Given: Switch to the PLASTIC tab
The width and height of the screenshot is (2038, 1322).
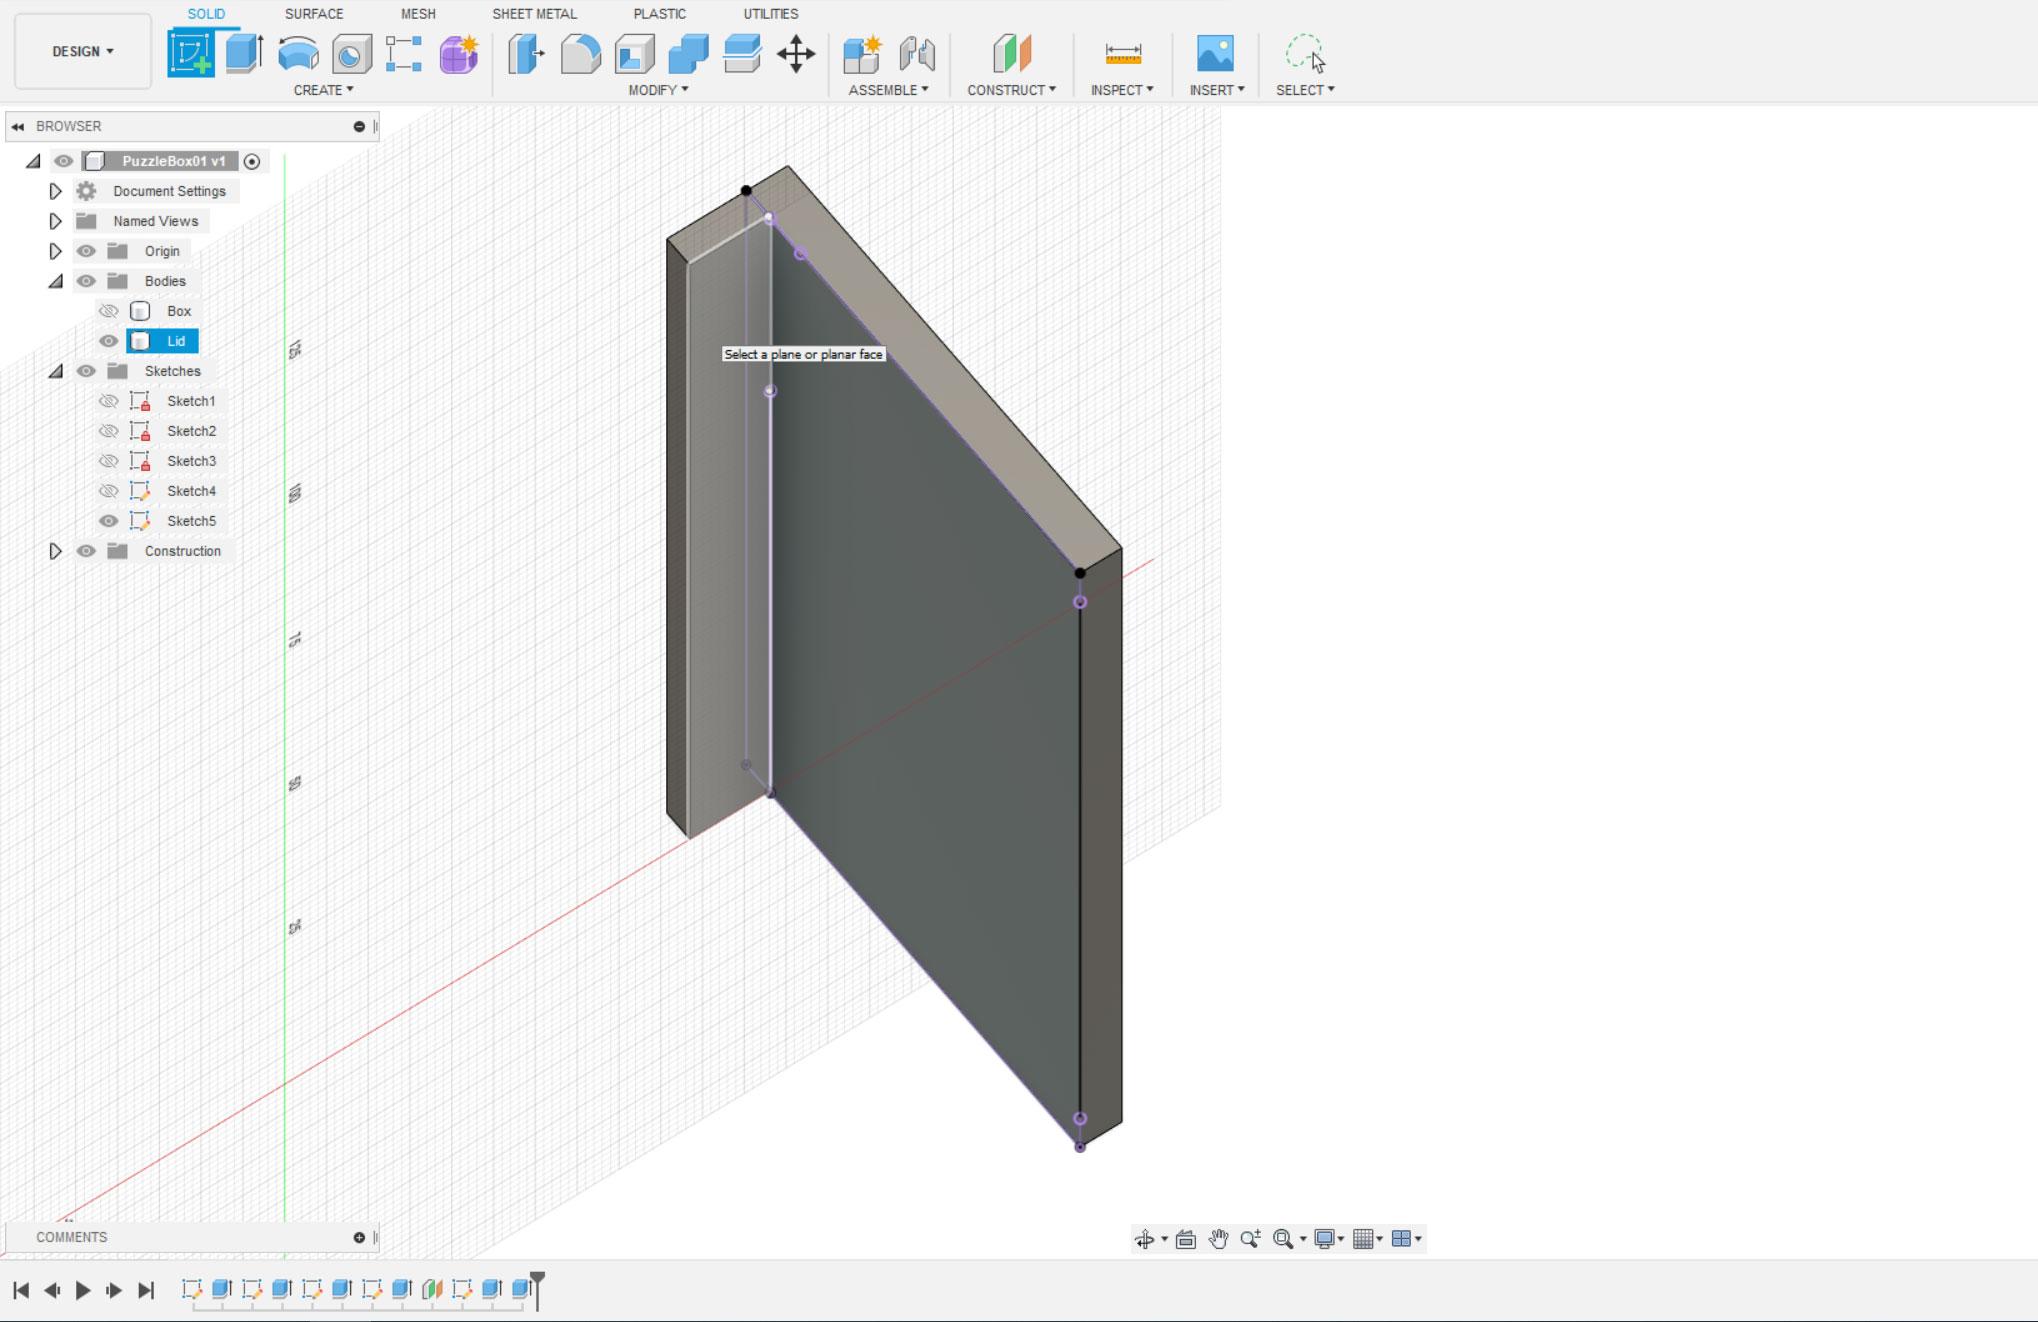Looking at the screenshot, I should 659,14.
